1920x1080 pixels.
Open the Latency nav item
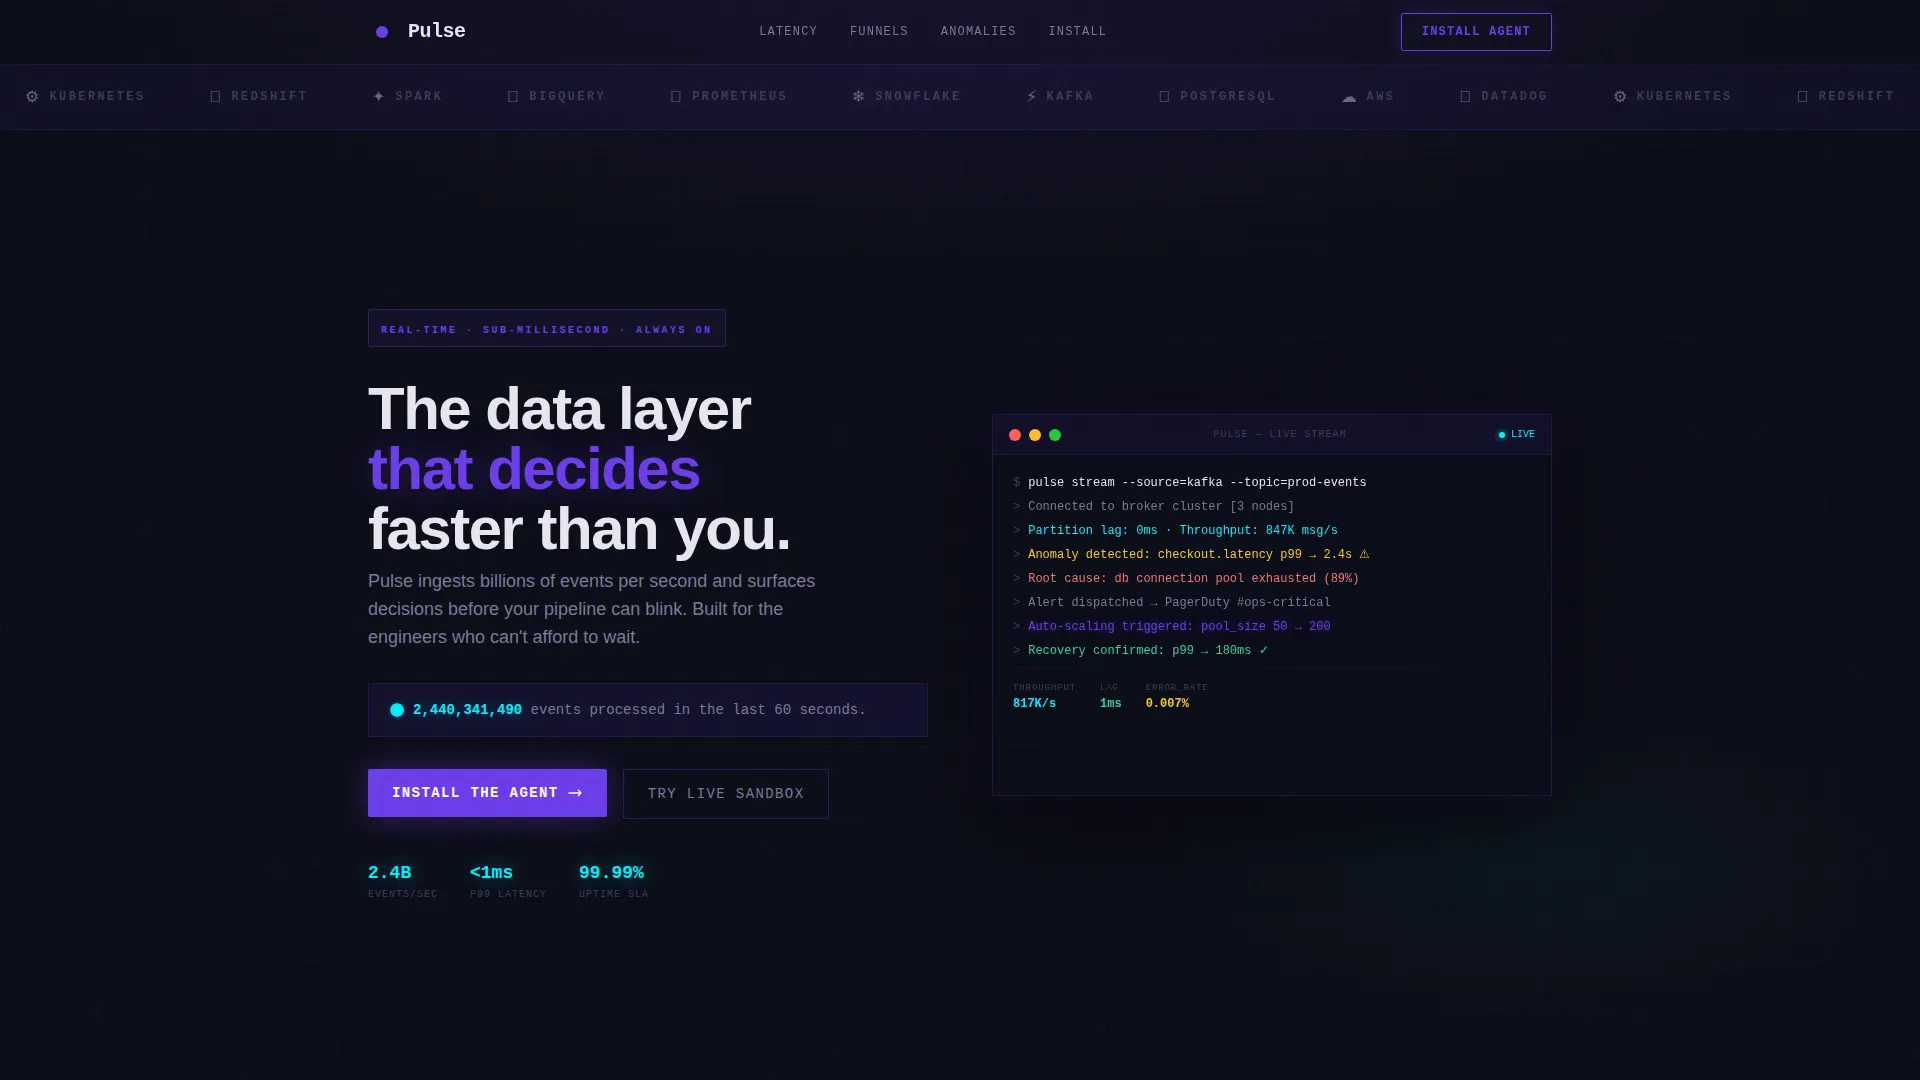pos(788,32)
